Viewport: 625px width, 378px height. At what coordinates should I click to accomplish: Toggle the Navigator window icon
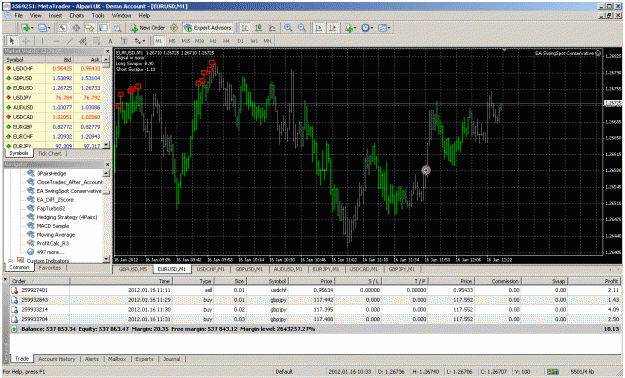[x=90, y=28]
